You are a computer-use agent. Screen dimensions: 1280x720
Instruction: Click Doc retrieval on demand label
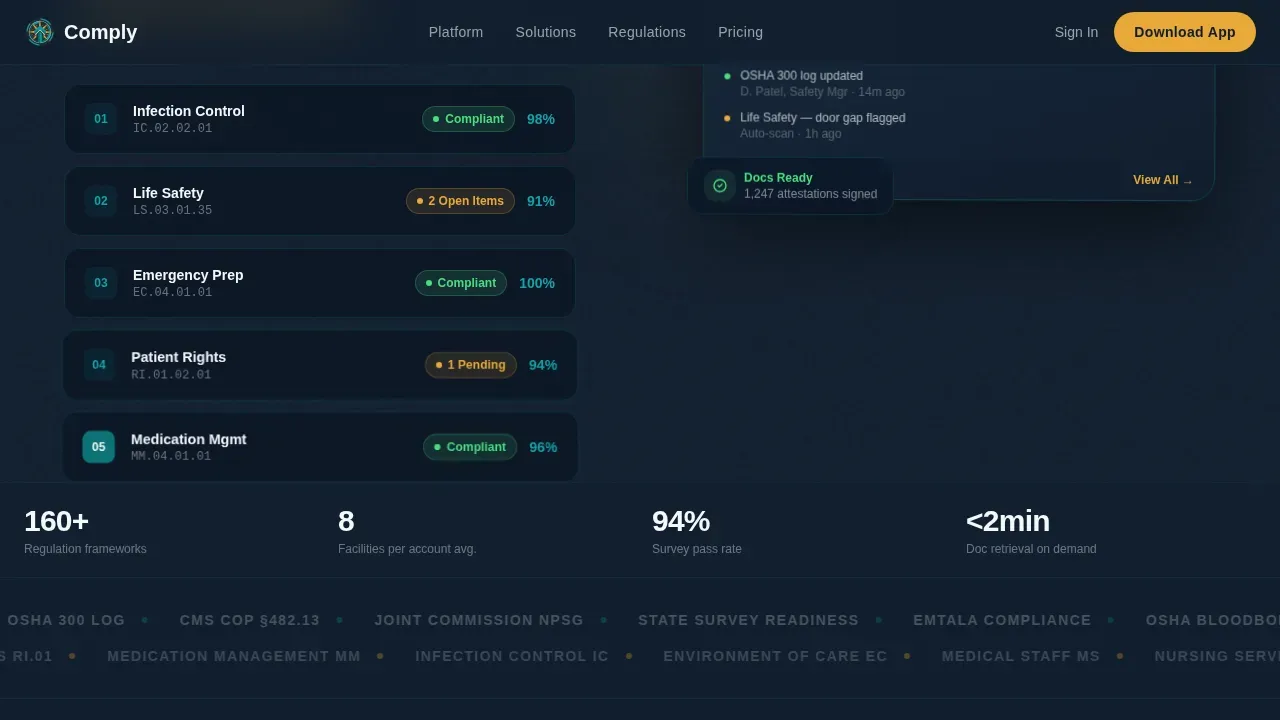[1031, 549]
